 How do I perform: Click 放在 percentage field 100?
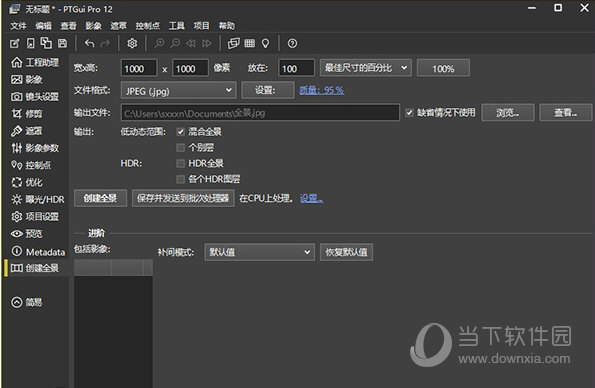tap(296, 68)
